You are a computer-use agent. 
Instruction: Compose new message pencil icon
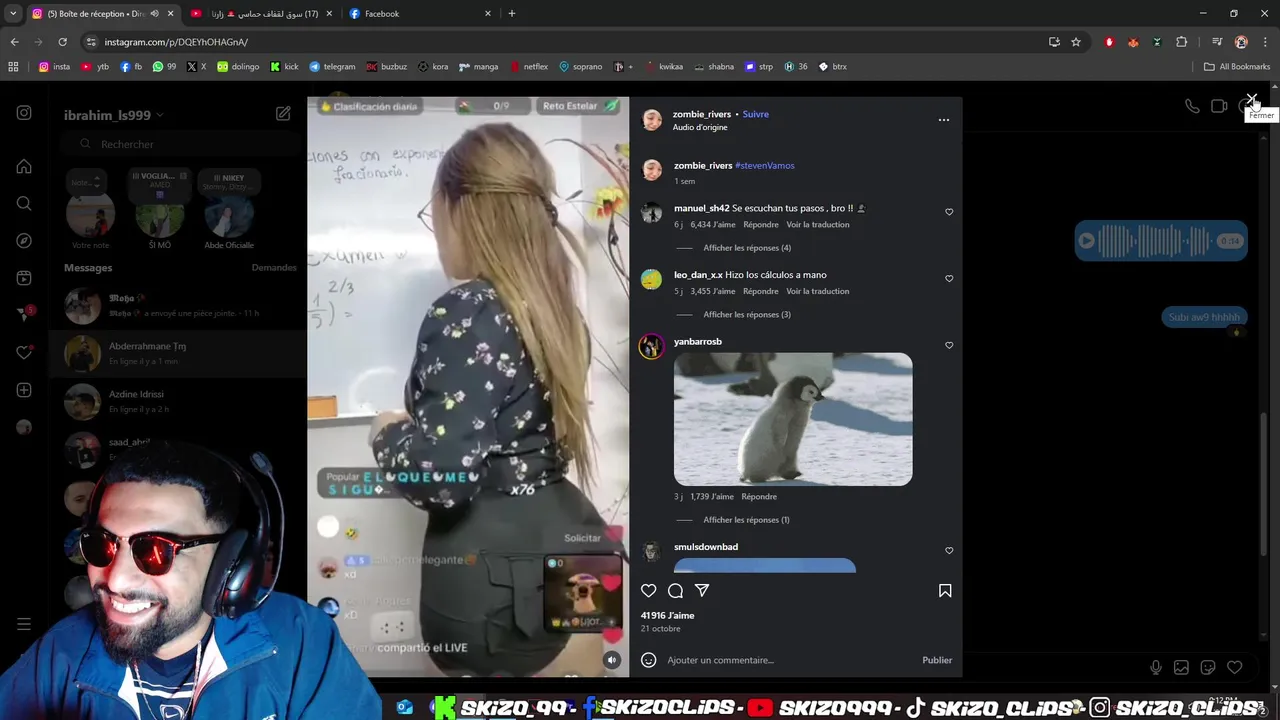283,114
